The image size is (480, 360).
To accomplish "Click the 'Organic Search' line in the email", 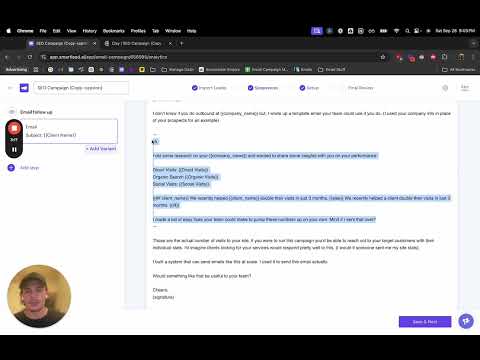I will coord(186,177).
